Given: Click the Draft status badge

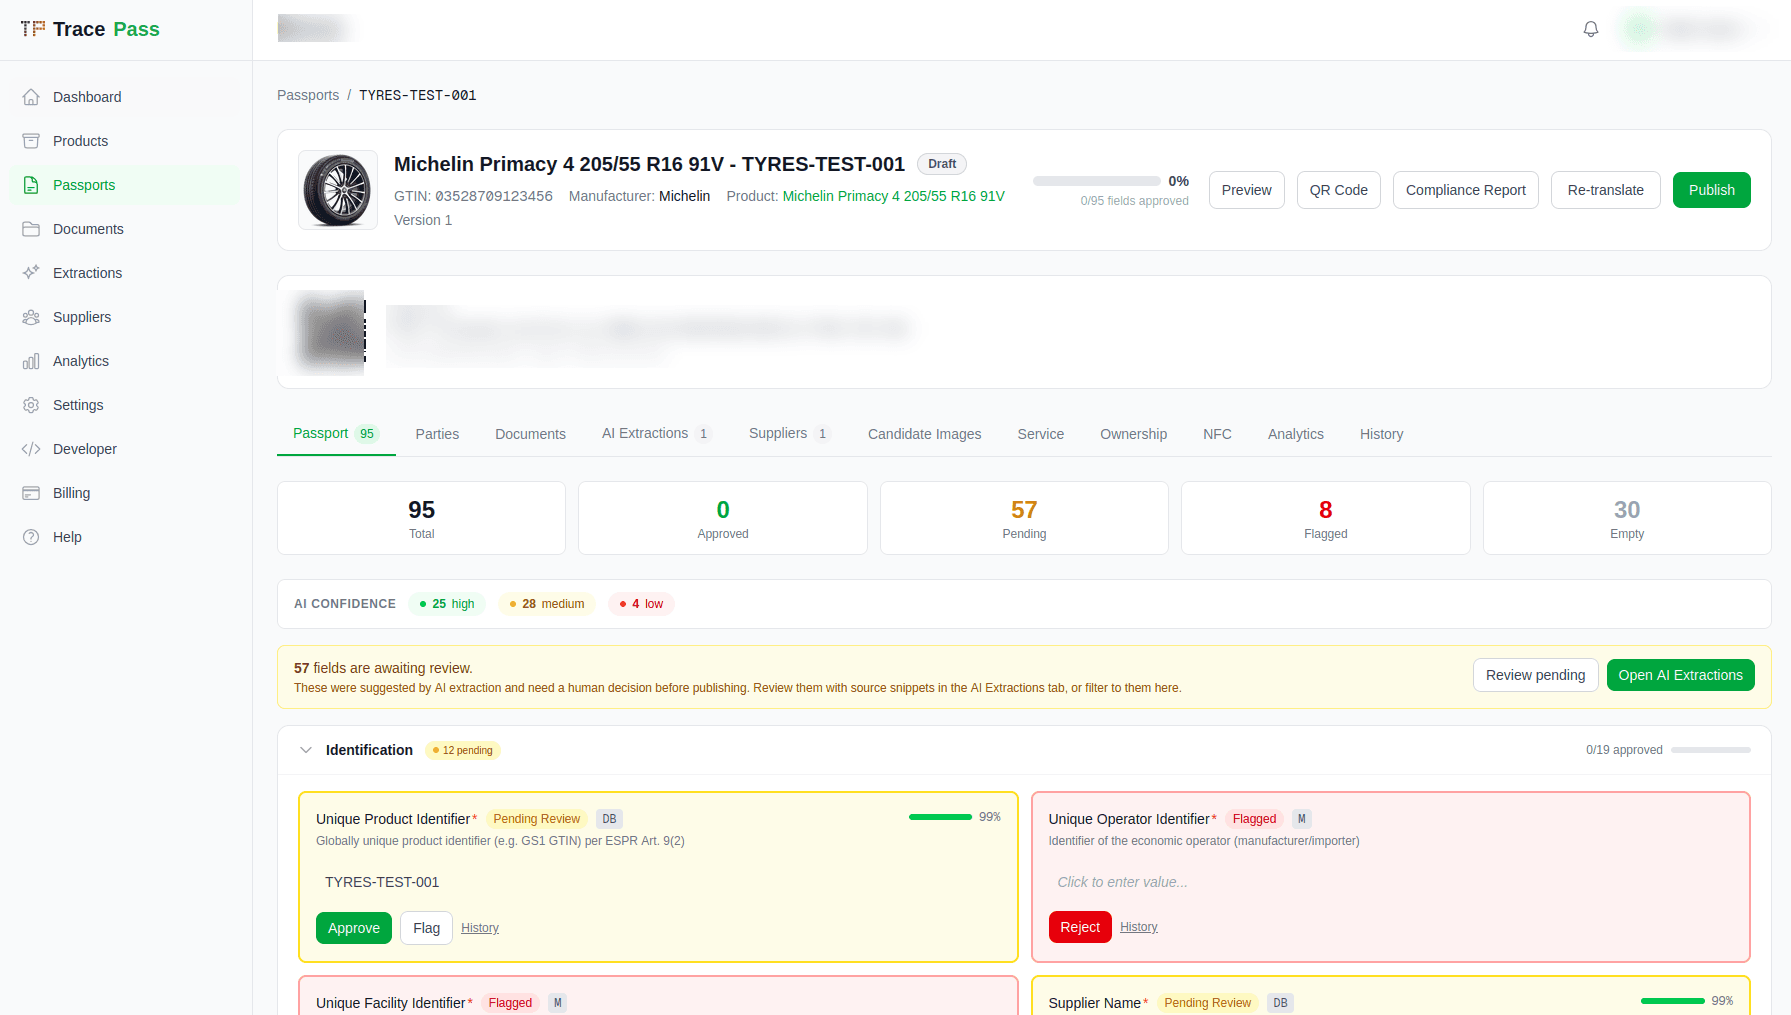Looking at the screenshot, I should pos(942,164).
